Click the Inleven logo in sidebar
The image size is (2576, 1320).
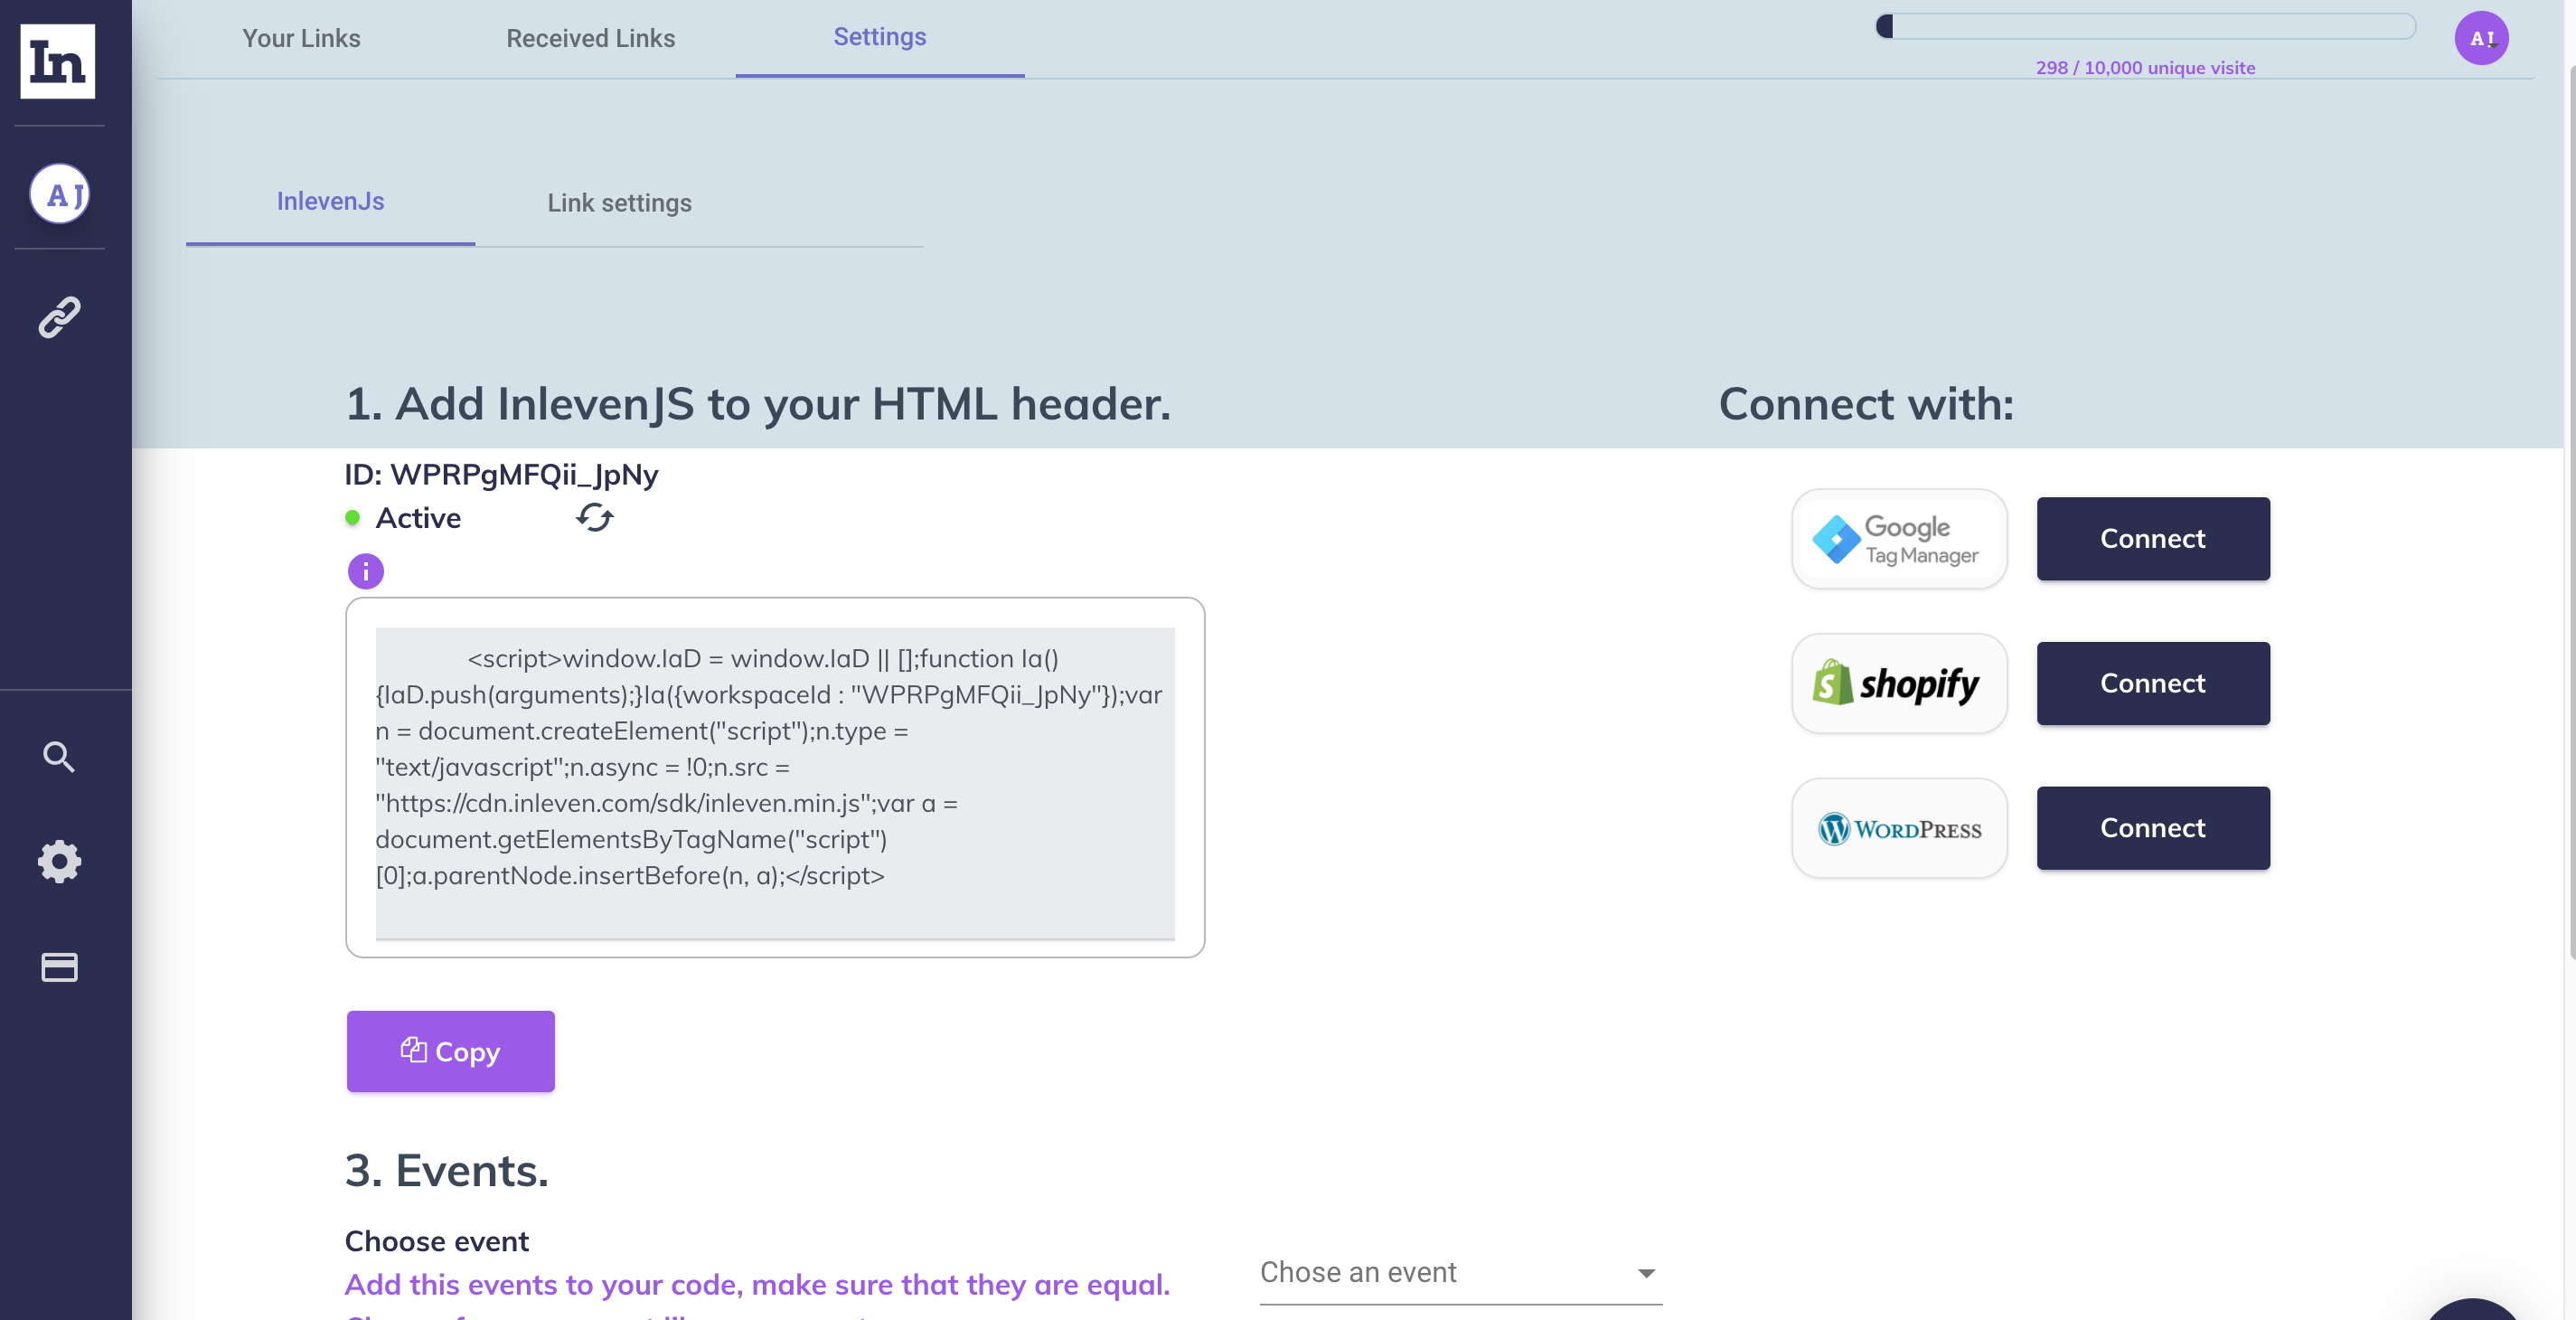(58, 61)
